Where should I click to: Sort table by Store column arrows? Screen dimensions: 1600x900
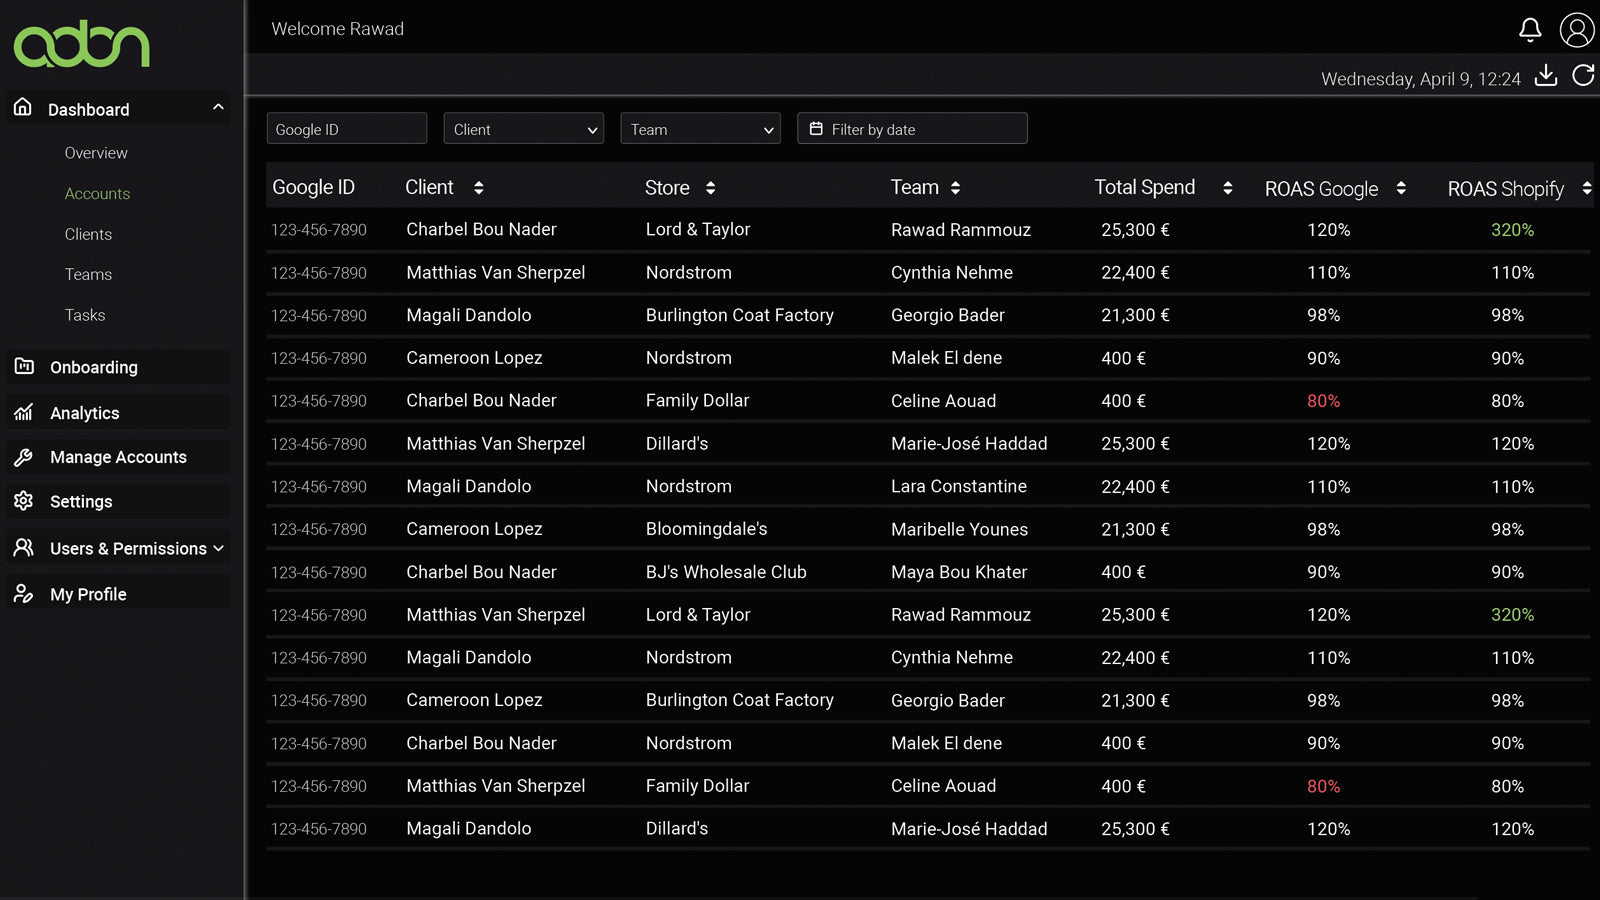[710, 188]
